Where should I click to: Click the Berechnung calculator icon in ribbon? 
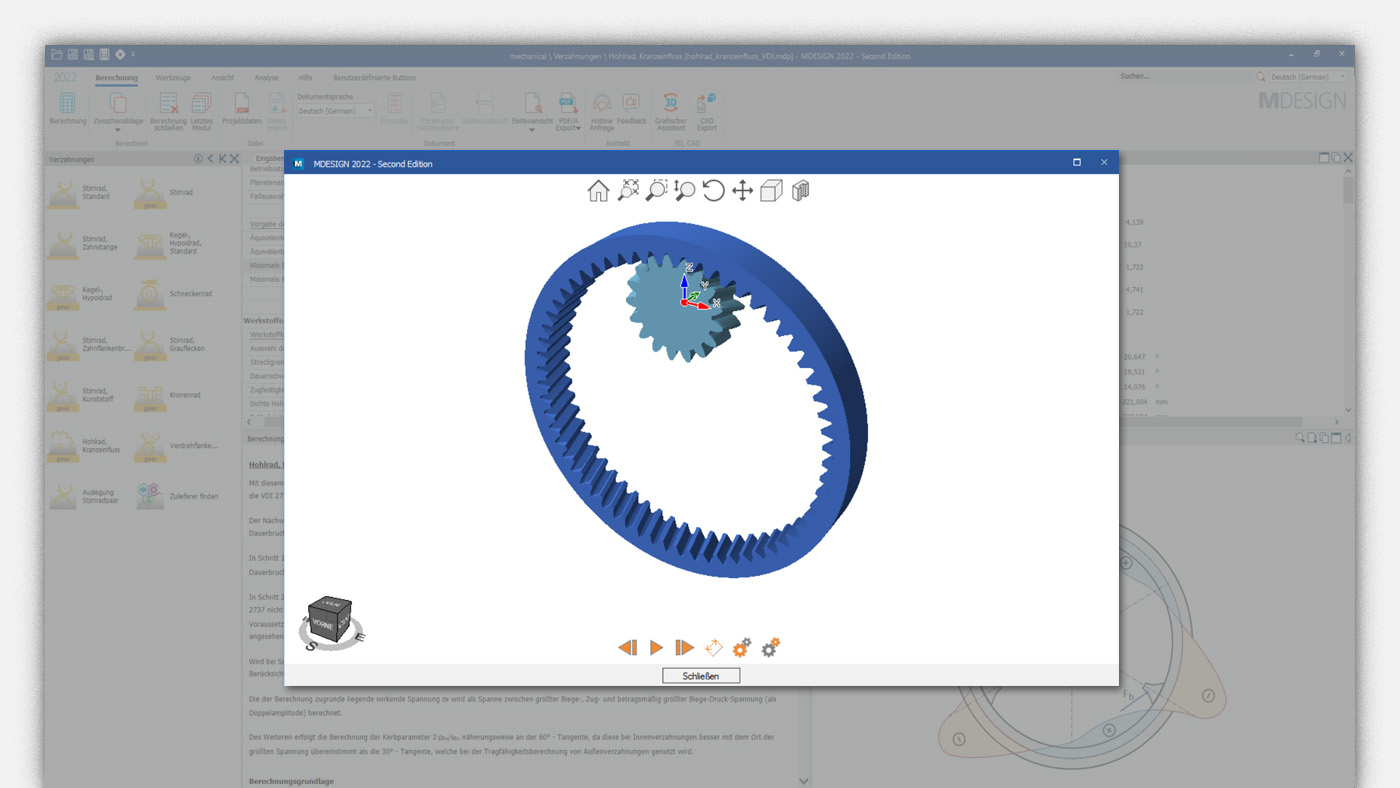tap(68, 110)
